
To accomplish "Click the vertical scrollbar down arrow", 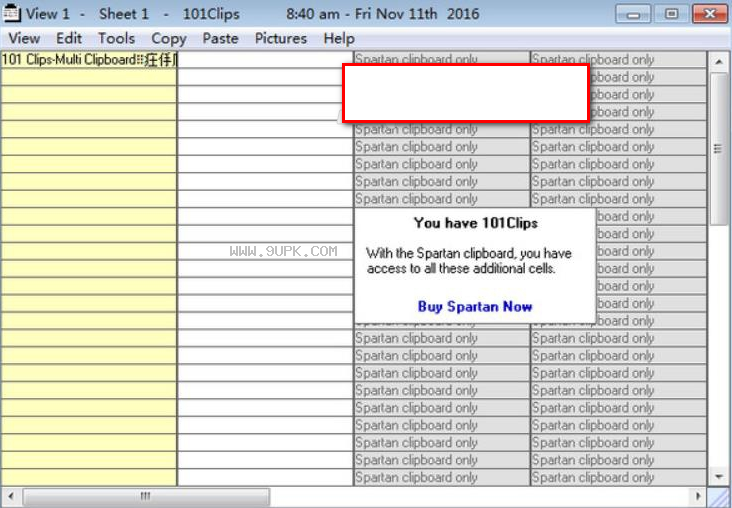I will (x=719, y=476).
